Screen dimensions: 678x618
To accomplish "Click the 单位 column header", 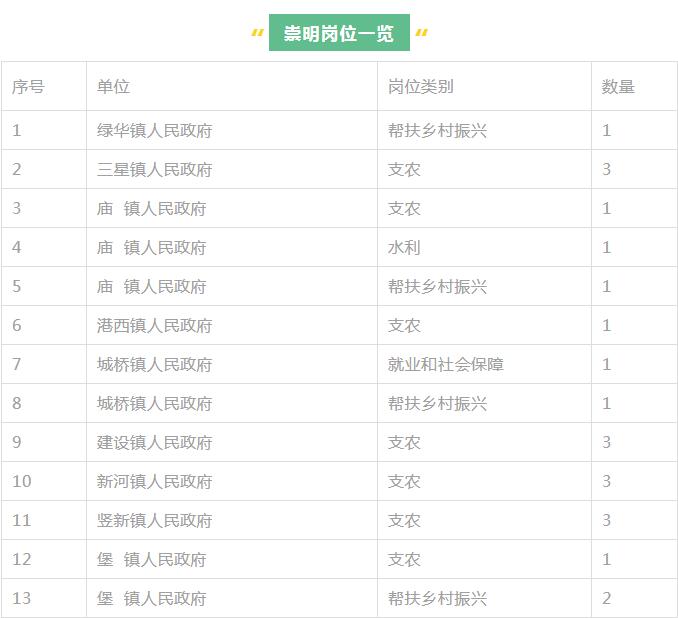I will (x=113, y=87).
